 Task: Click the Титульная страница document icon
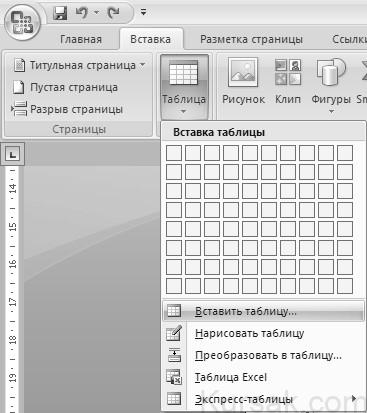click(19, 65)
